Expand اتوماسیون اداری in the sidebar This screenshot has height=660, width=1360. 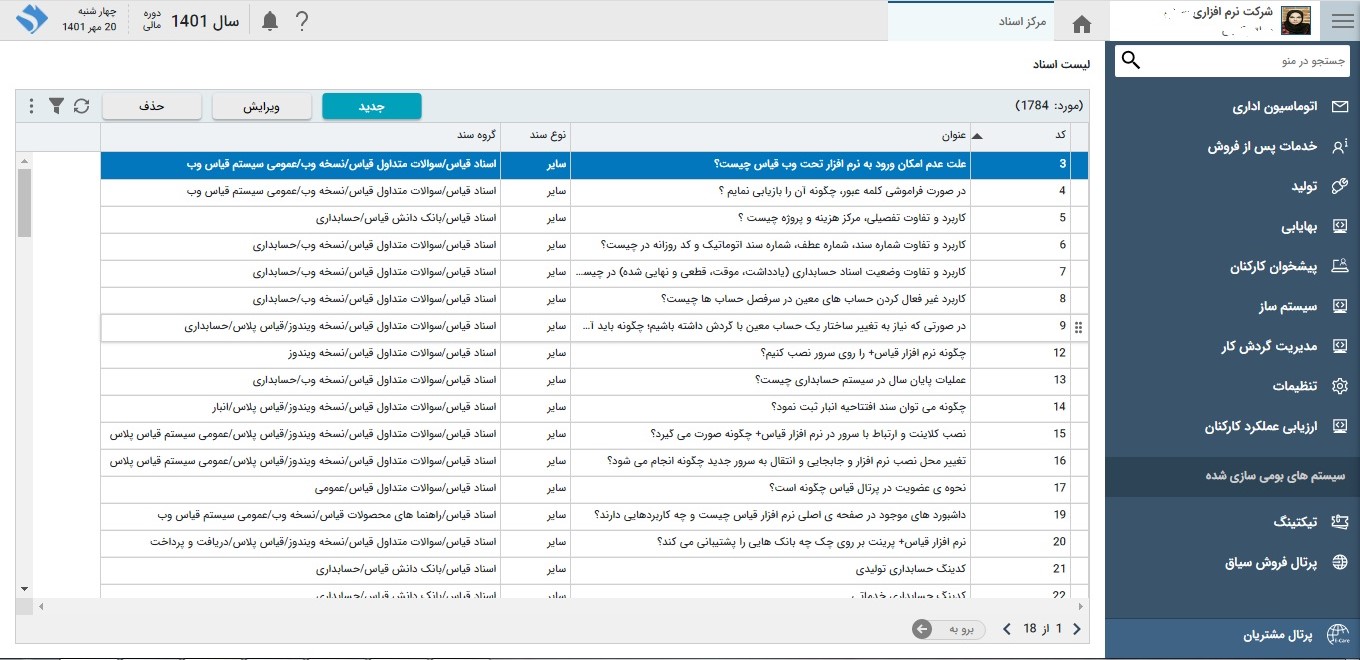[1273, 106]
